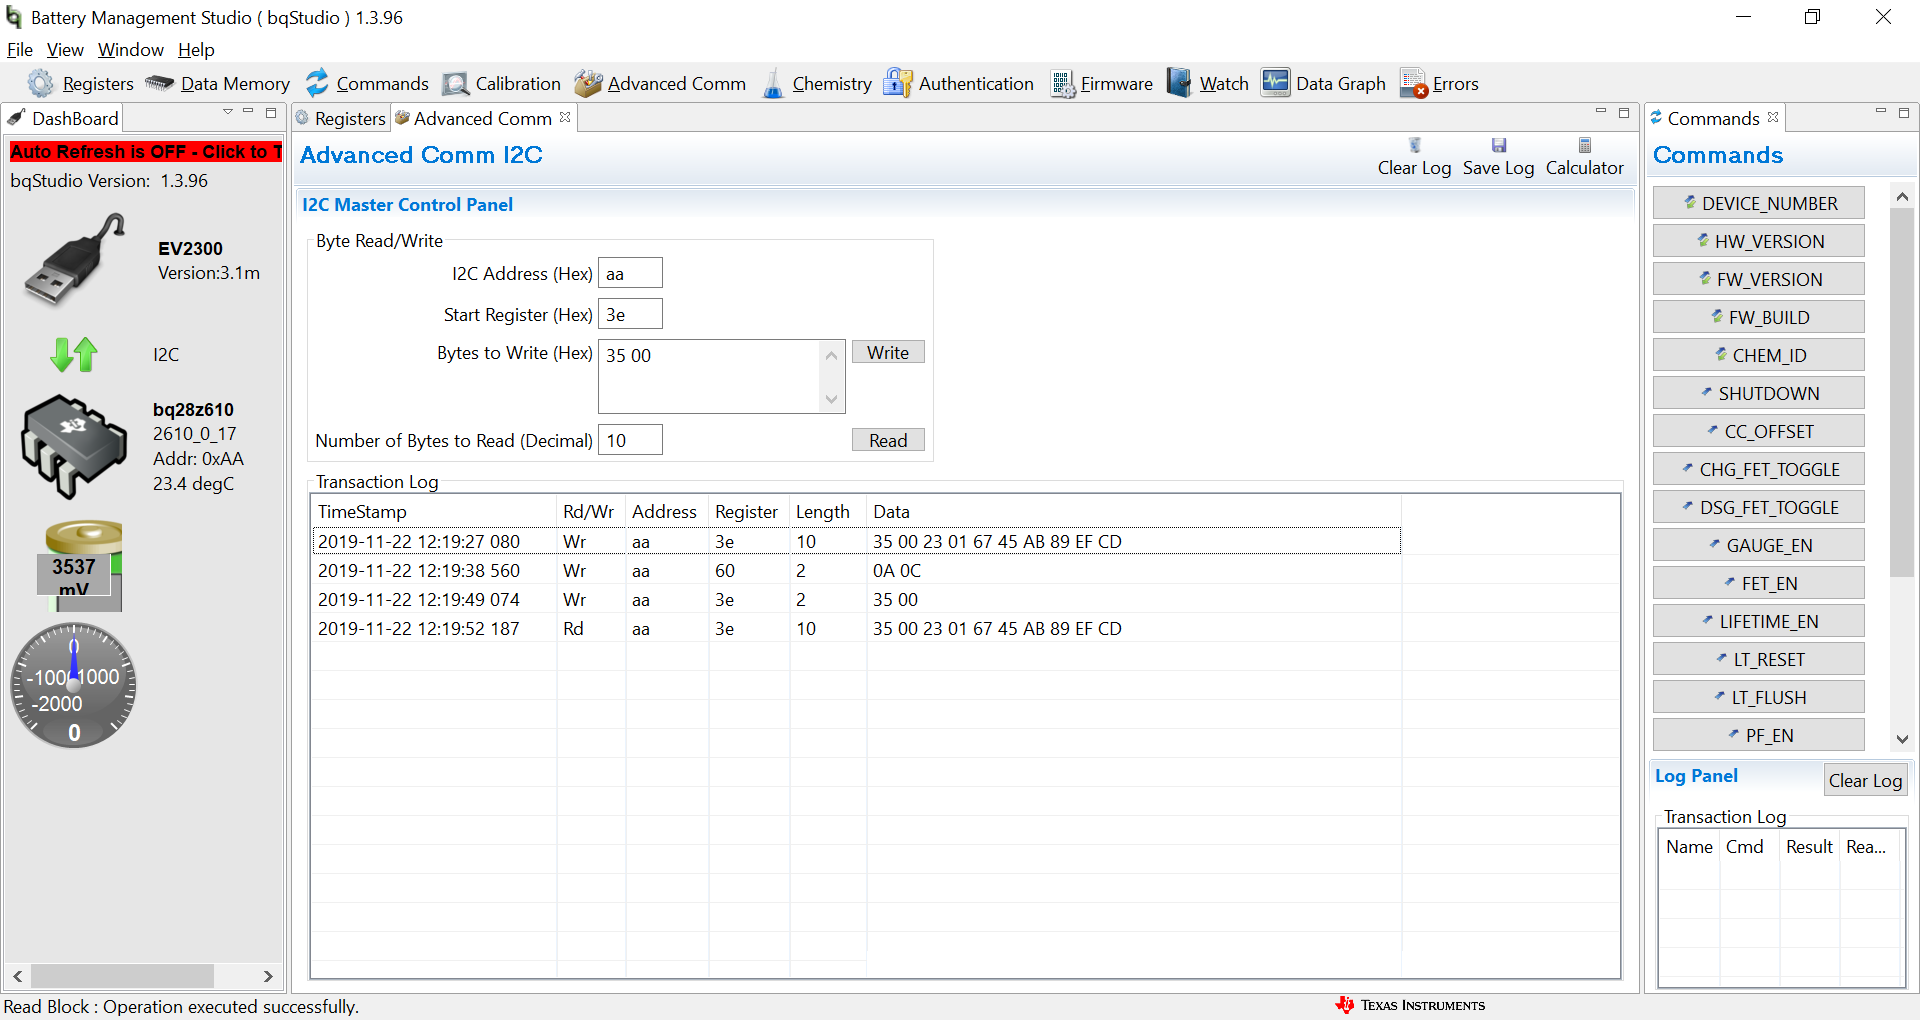Image resolution: width=1920 pixels, height=1020 pixels.
Task: Open the Window menu
Action: 131,50
